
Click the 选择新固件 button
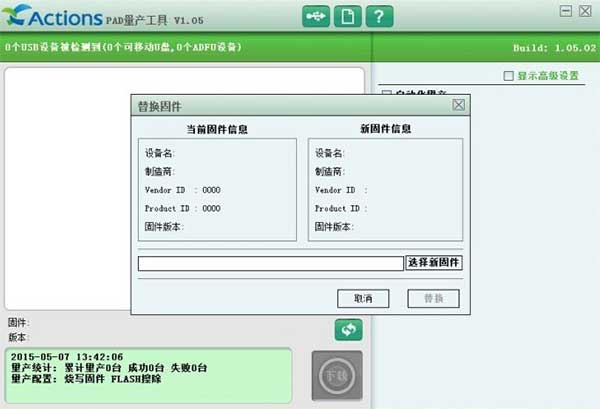pyautogui.click(x=434, y=263)
